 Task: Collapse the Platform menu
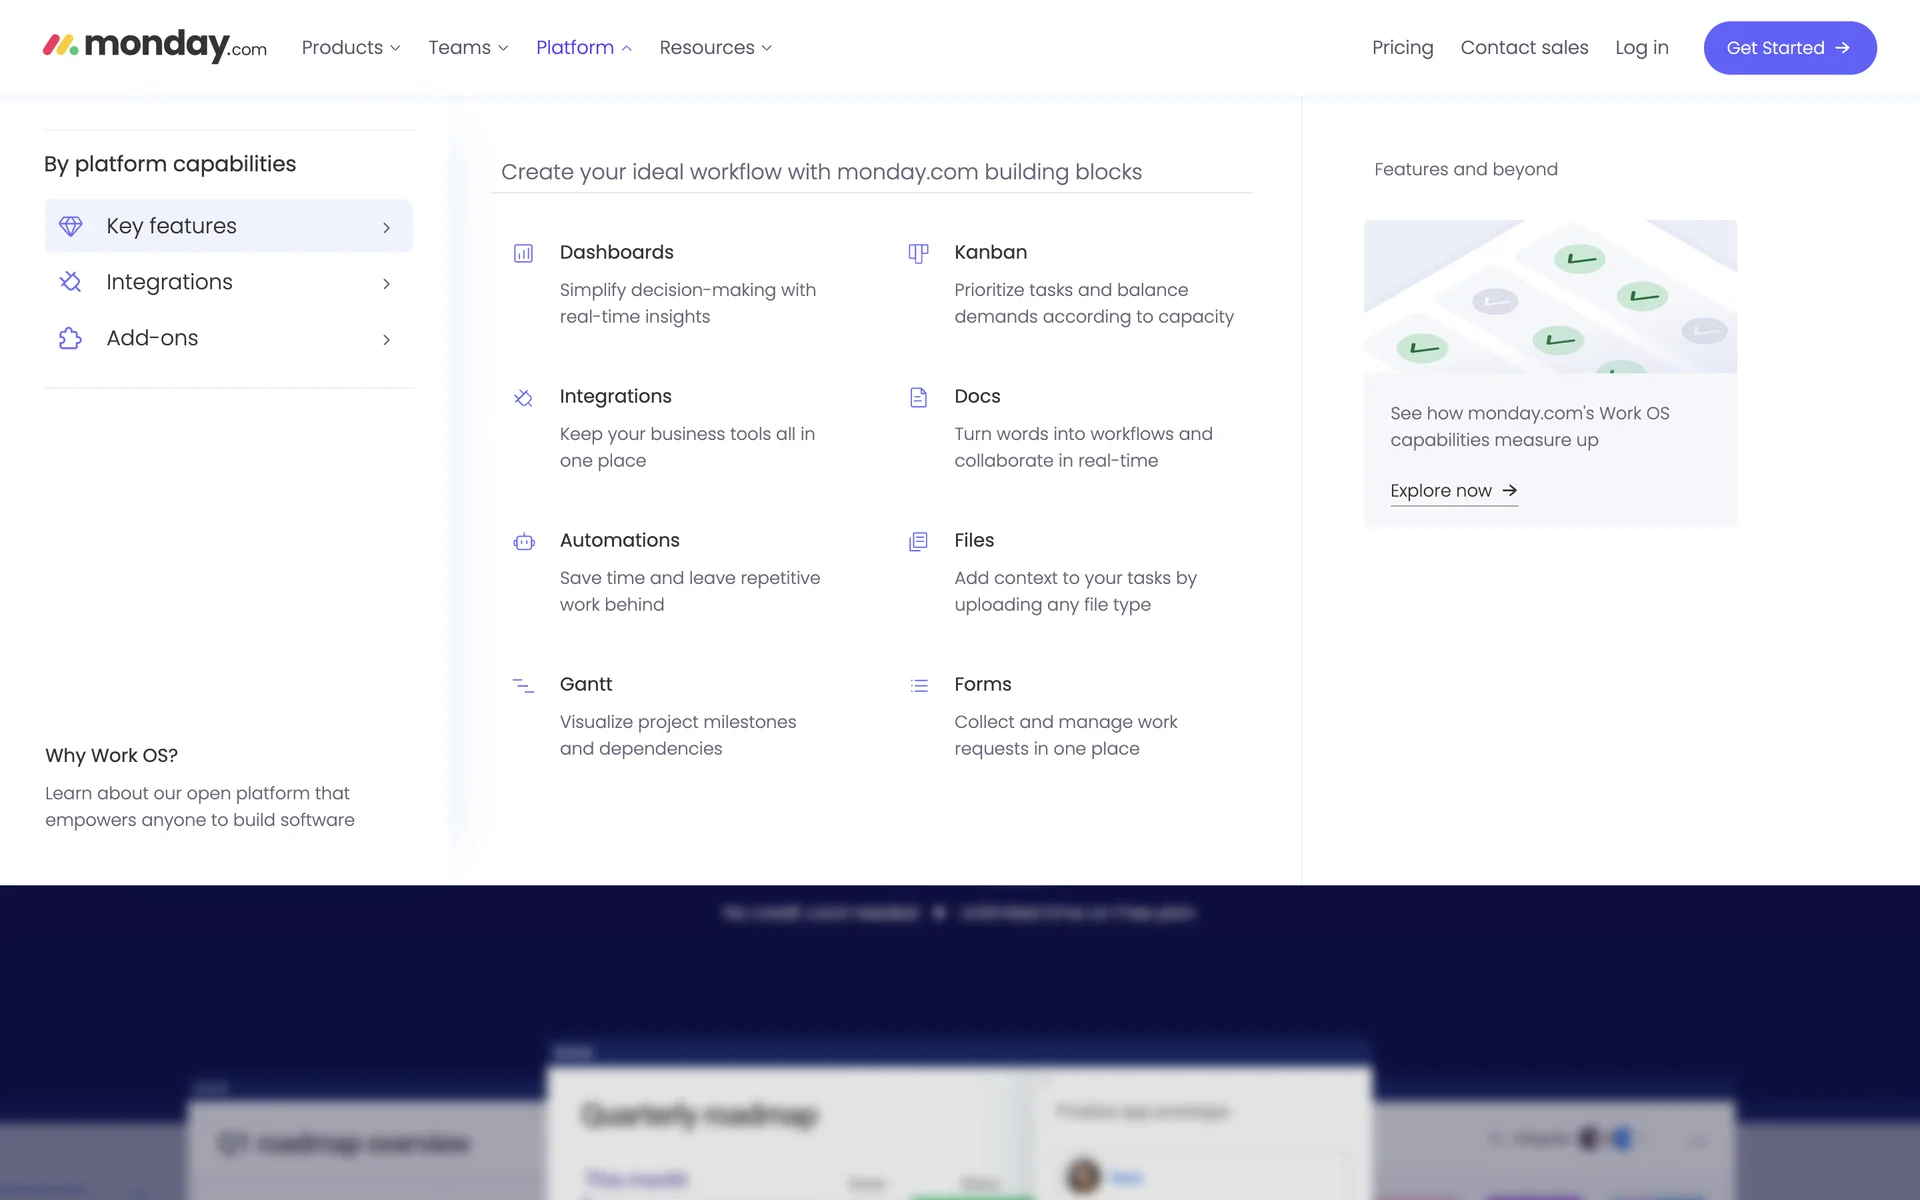pos(584,48)
